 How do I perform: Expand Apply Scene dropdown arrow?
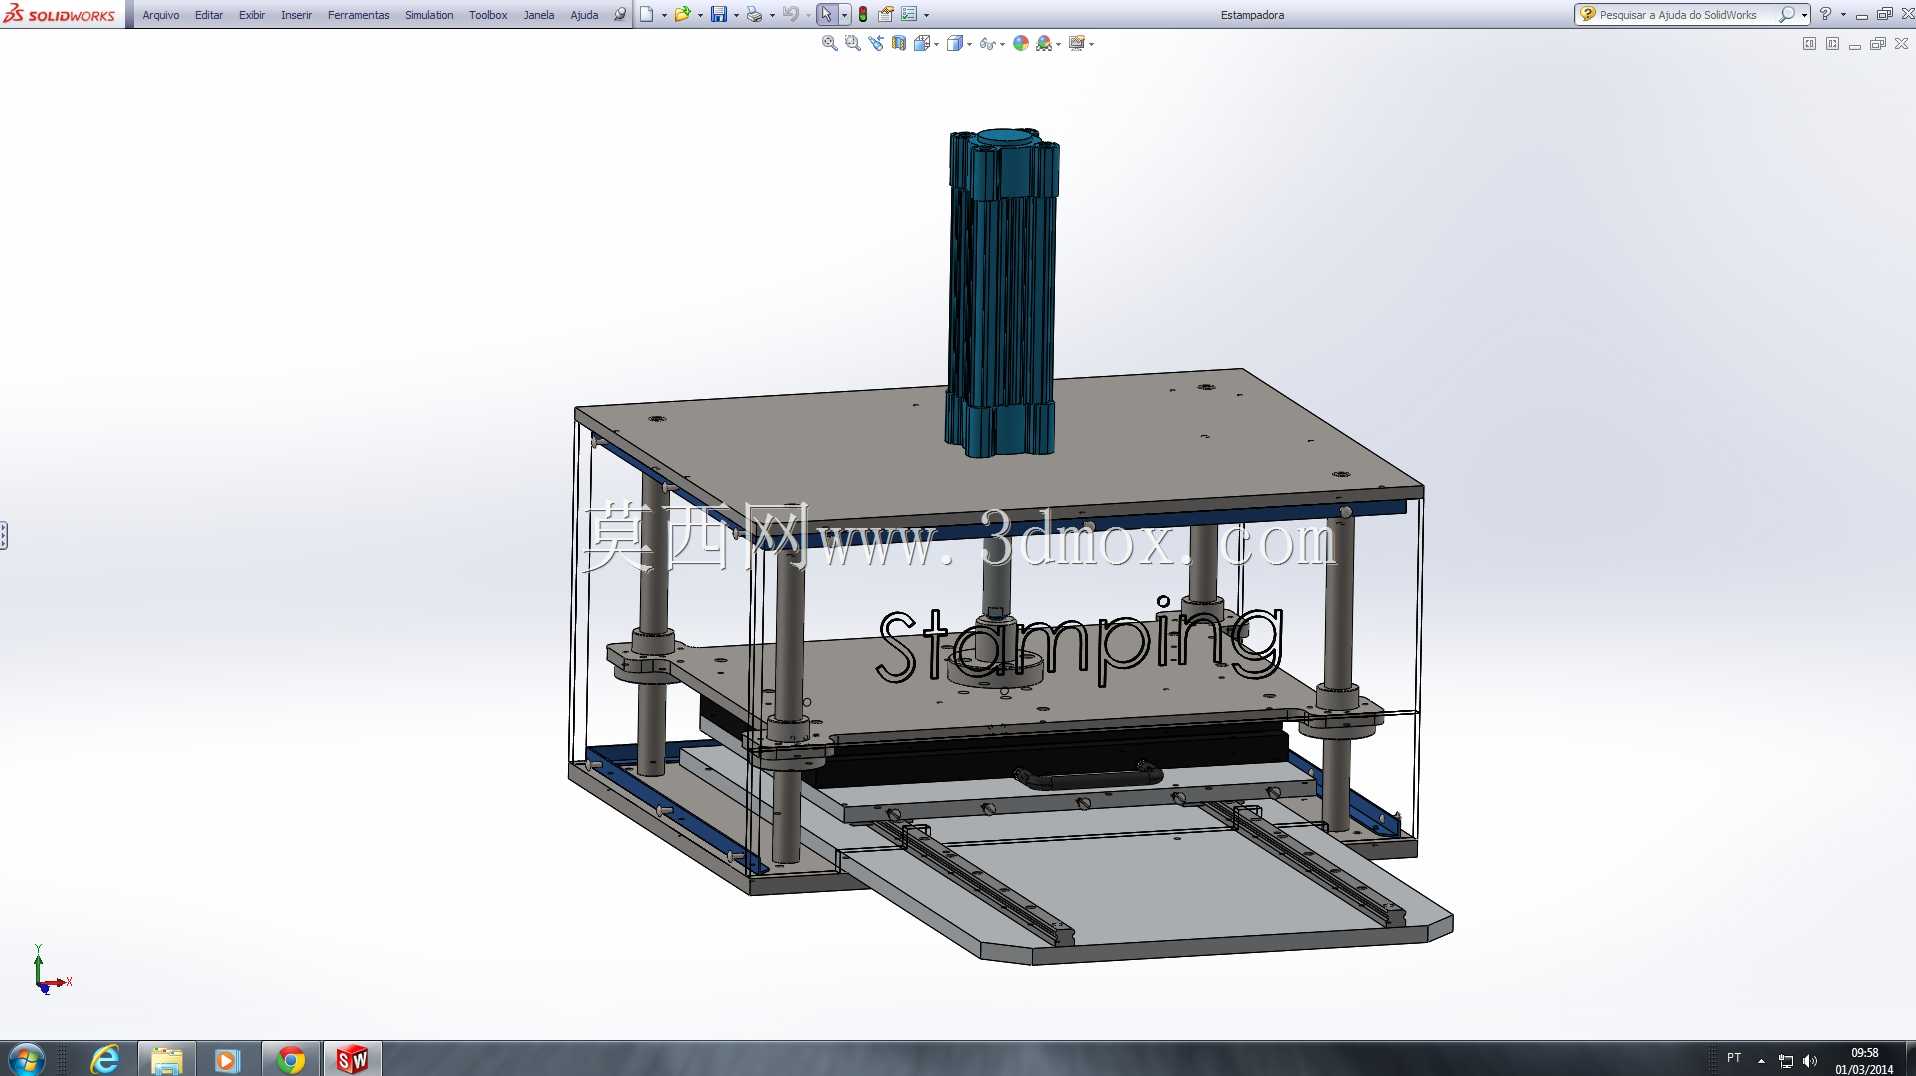point(1058,44)
